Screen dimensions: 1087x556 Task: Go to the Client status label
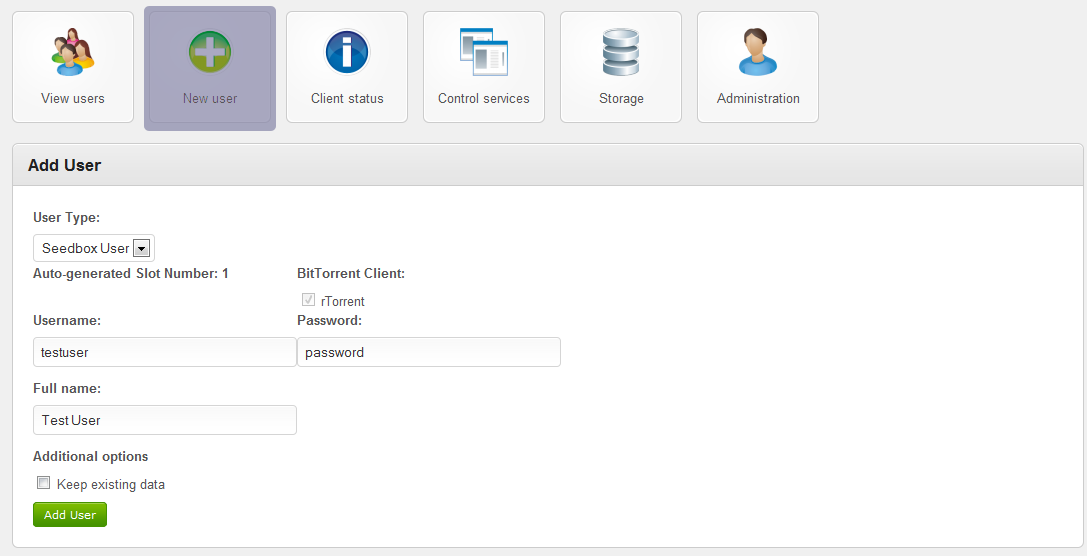point(347,99)
